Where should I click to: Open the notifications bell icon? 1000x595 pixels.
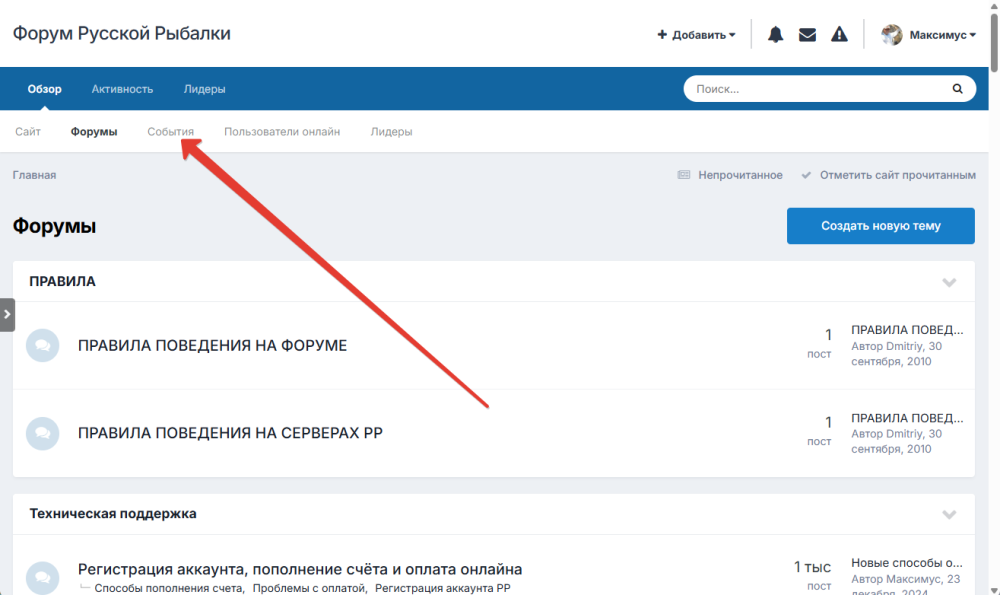[775, 35]
